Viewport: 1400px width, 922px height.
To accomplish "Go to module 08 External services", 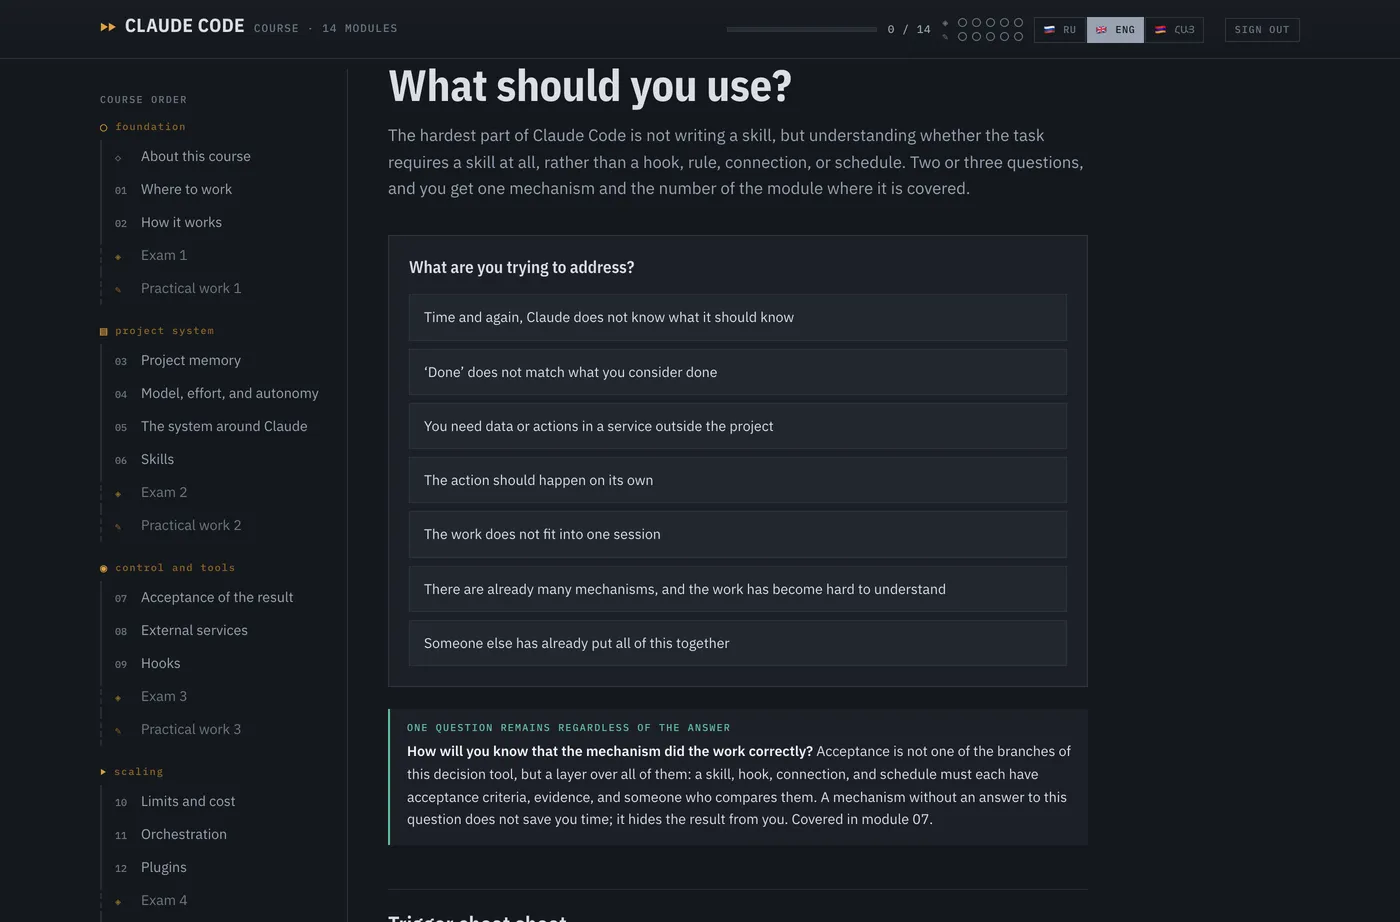I will pyautogui.click(x=194, y=631).
